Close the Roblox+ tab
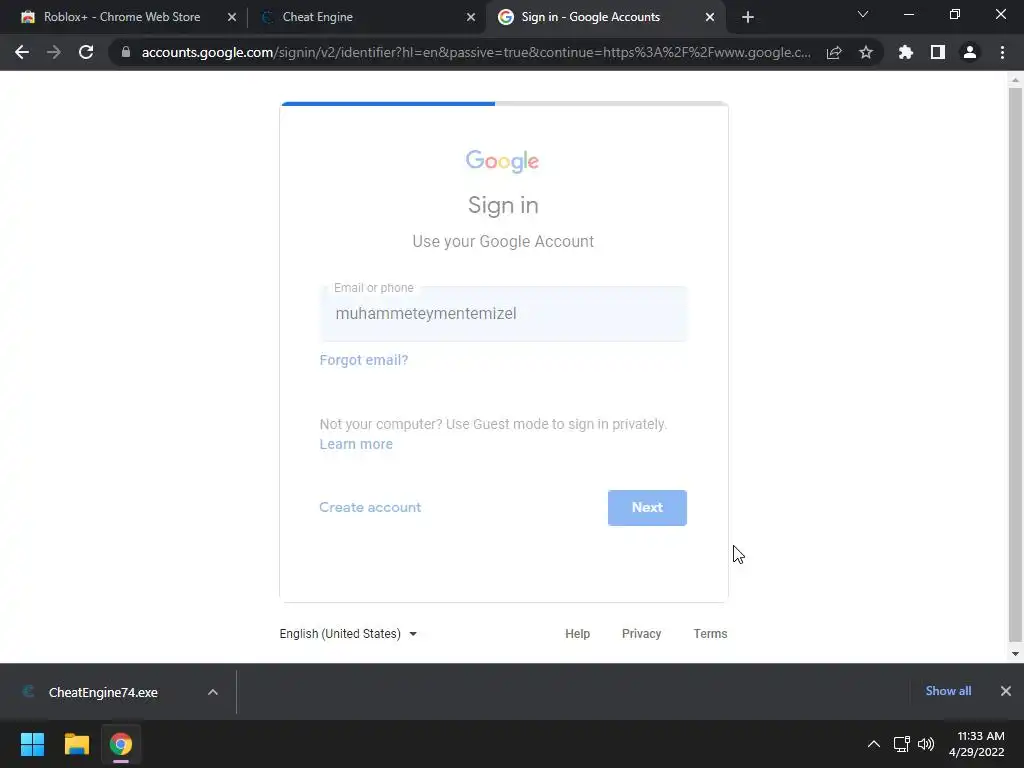 pos(232,17)
